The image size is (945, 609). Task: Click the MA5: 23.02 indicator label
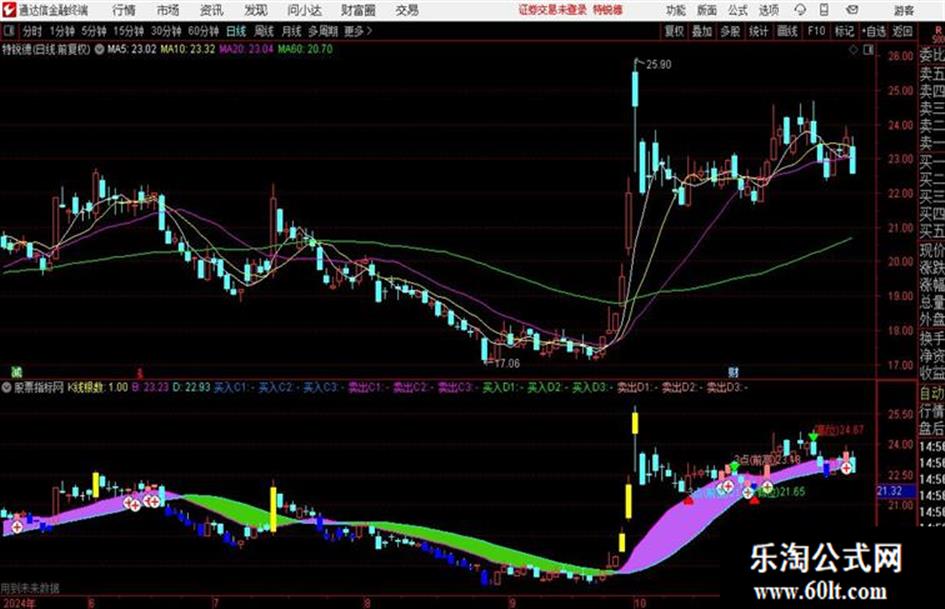click(x=131, y=49)
